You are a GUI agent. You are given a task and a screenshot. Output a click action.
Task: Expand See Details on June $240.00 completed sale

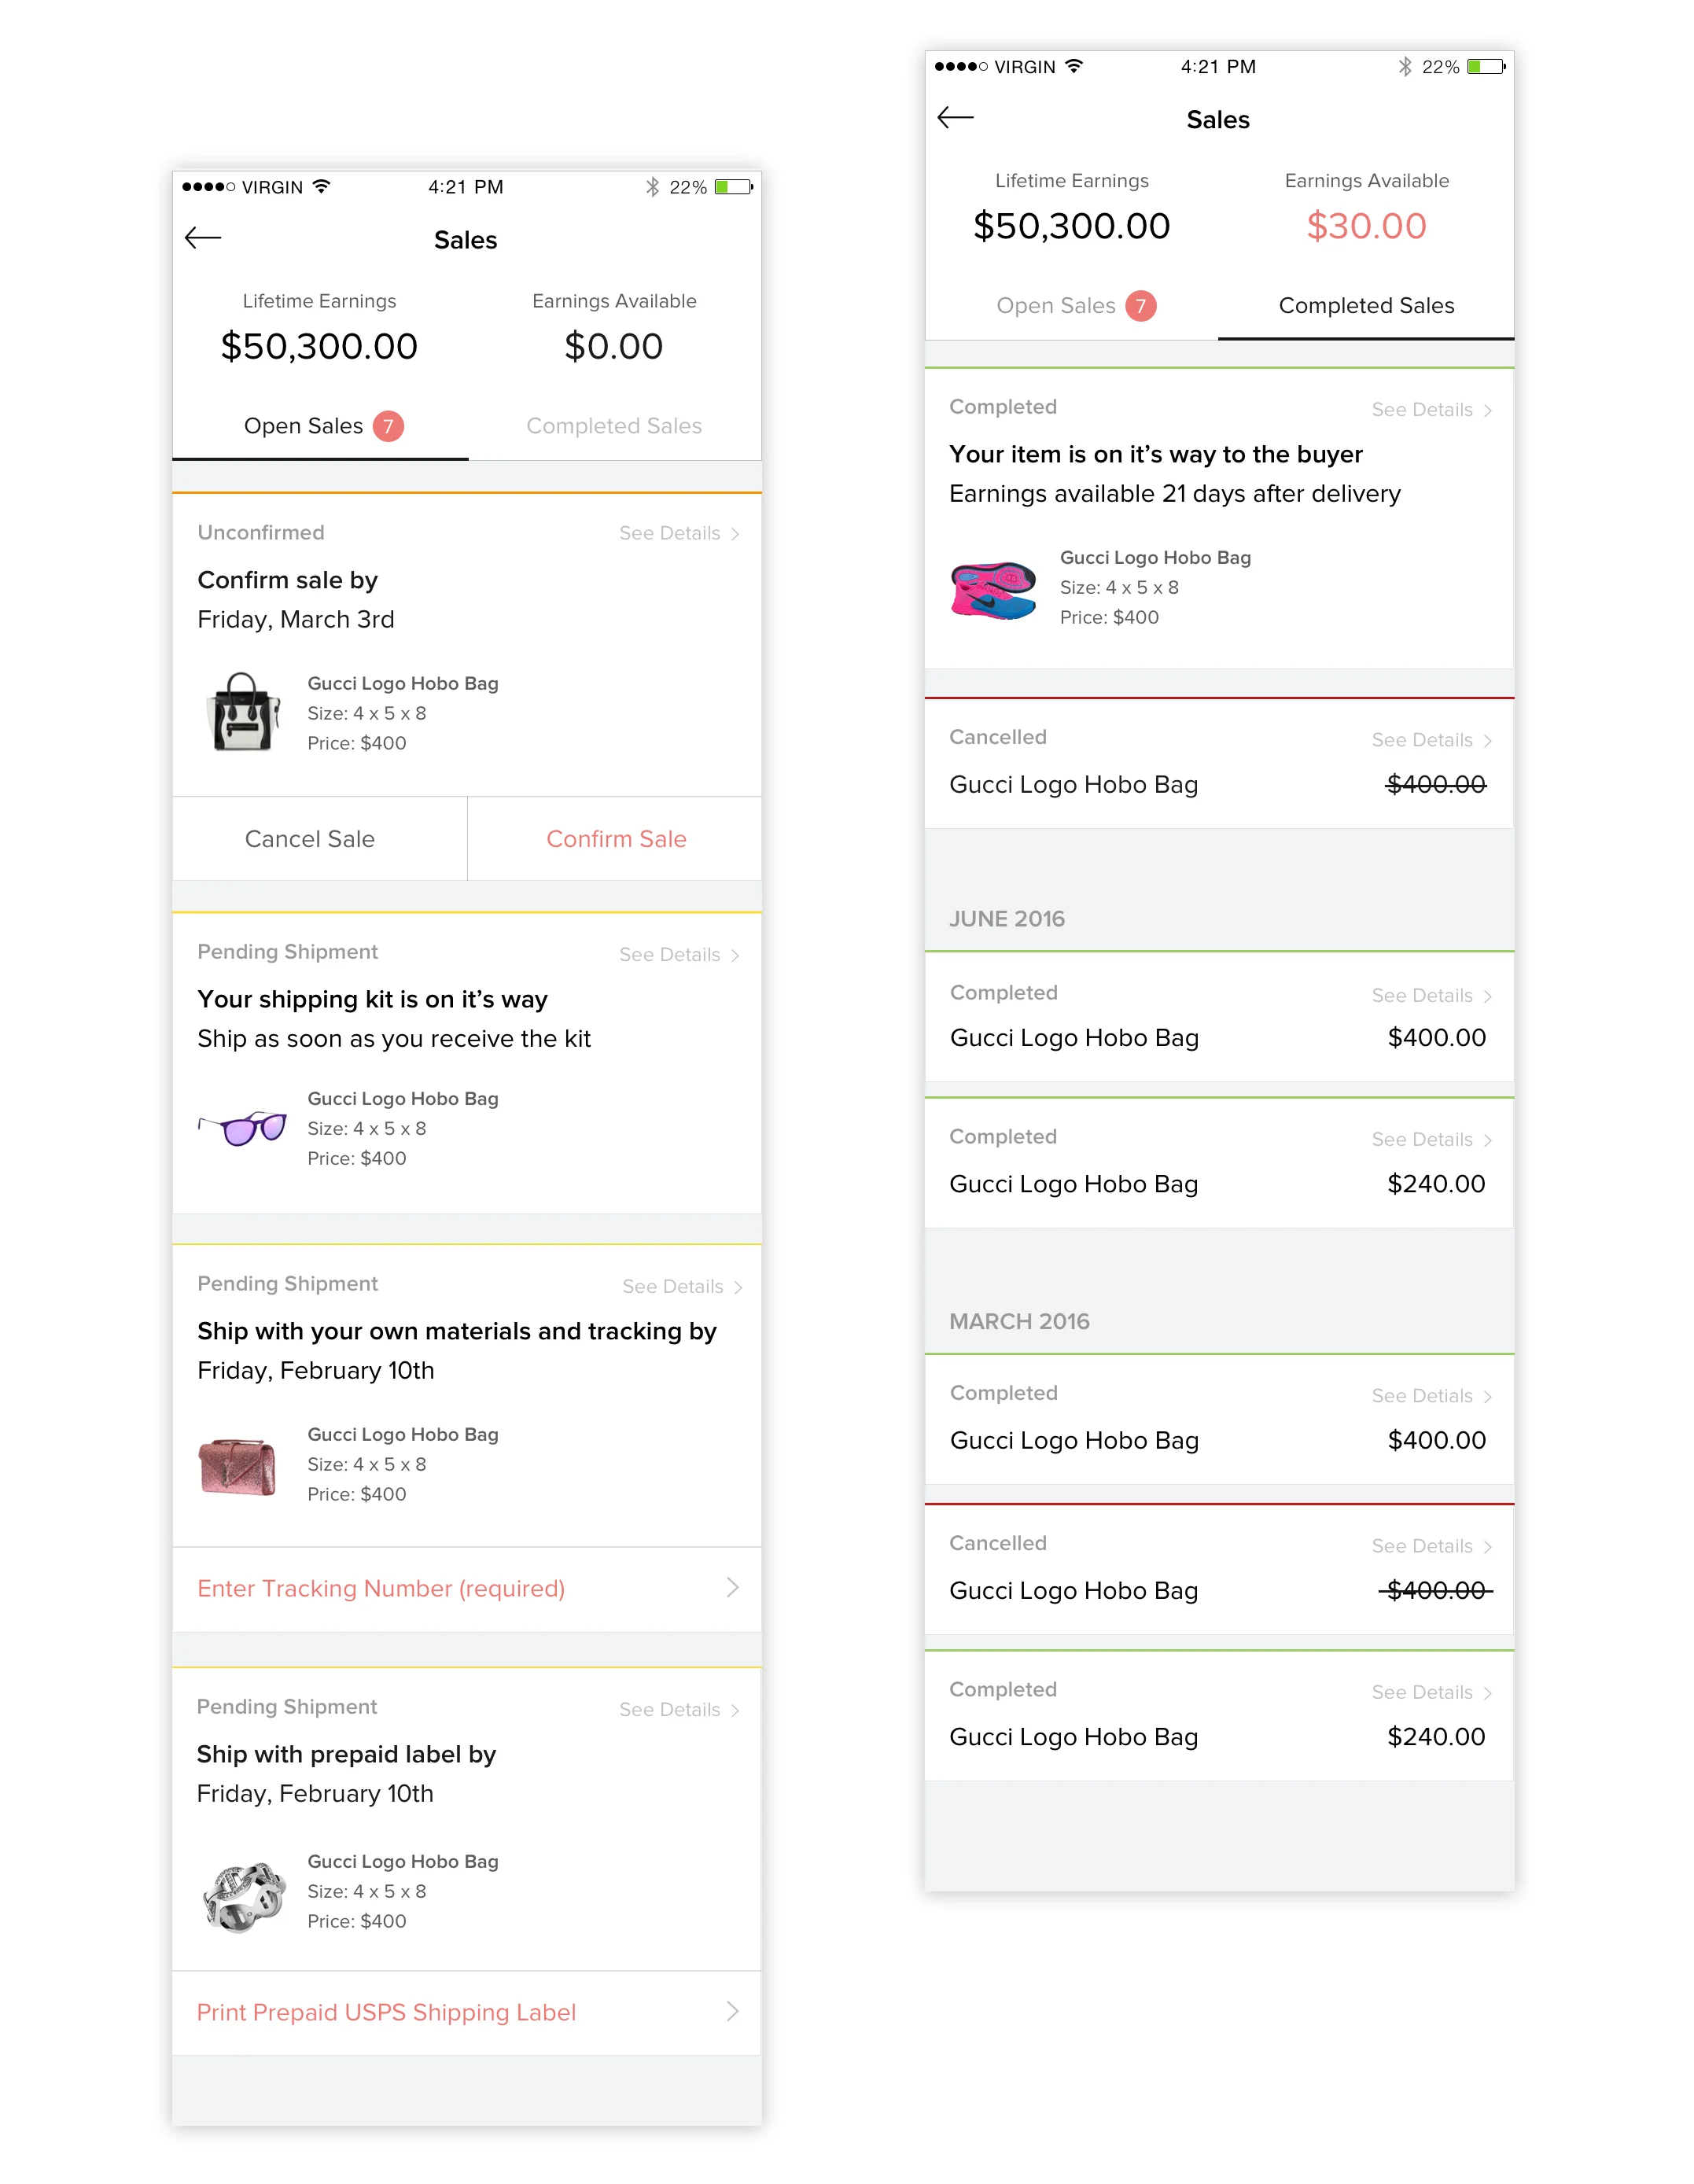click(x=1431, y=1140)
